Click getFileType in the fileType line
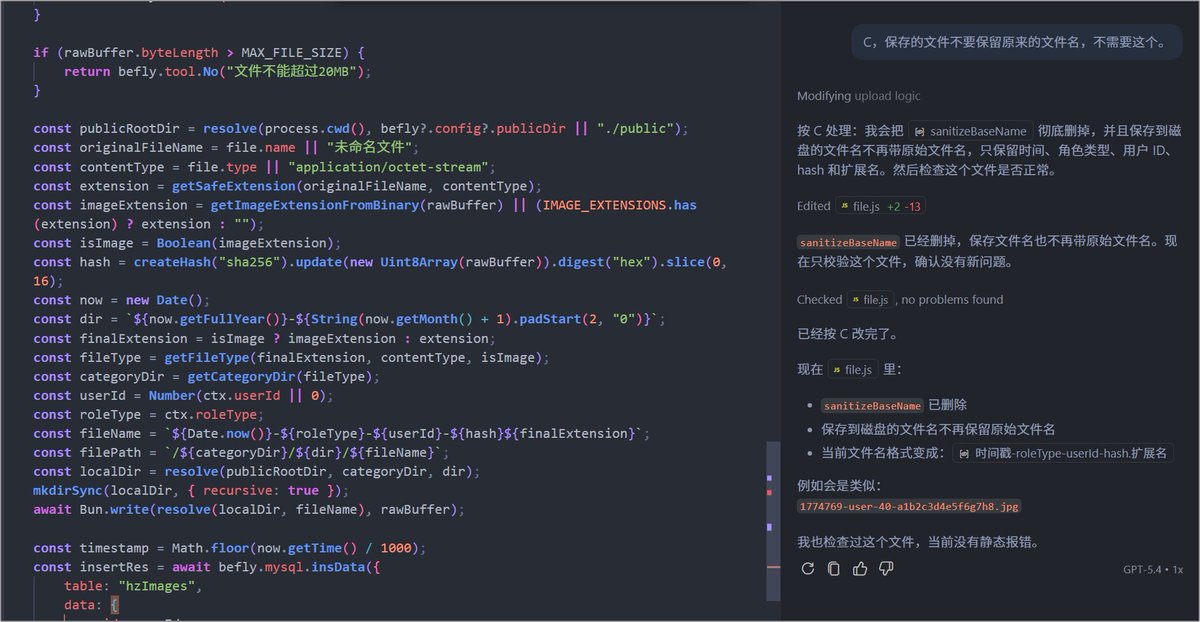Viewport: 1200px width, 622px height. click(206, 357)
